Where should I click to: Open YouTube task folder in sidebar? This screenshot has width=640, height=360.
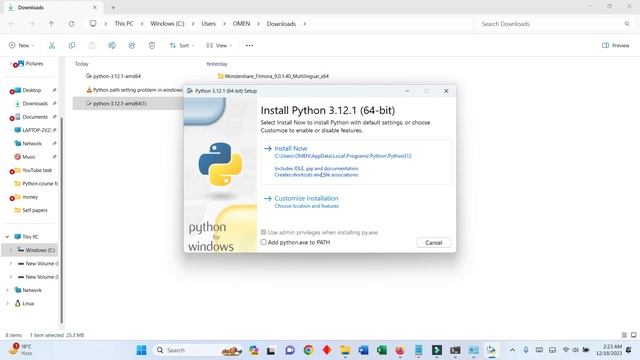point(37,170)
